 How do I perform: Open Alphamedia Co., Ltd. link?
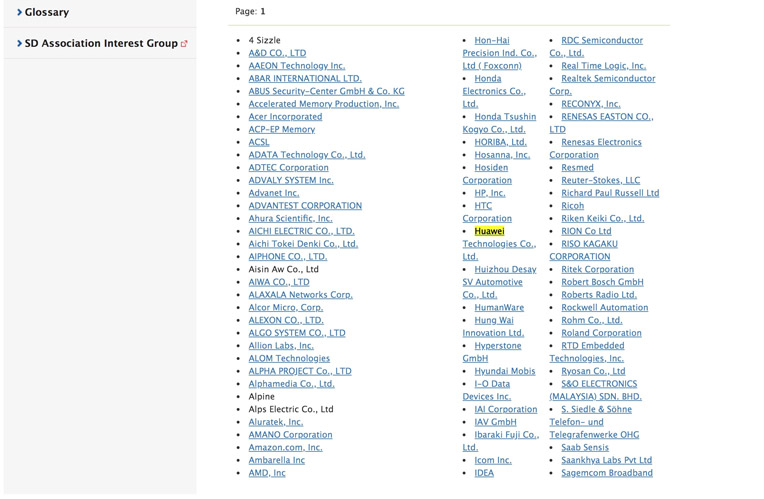(x=291, y=384)
